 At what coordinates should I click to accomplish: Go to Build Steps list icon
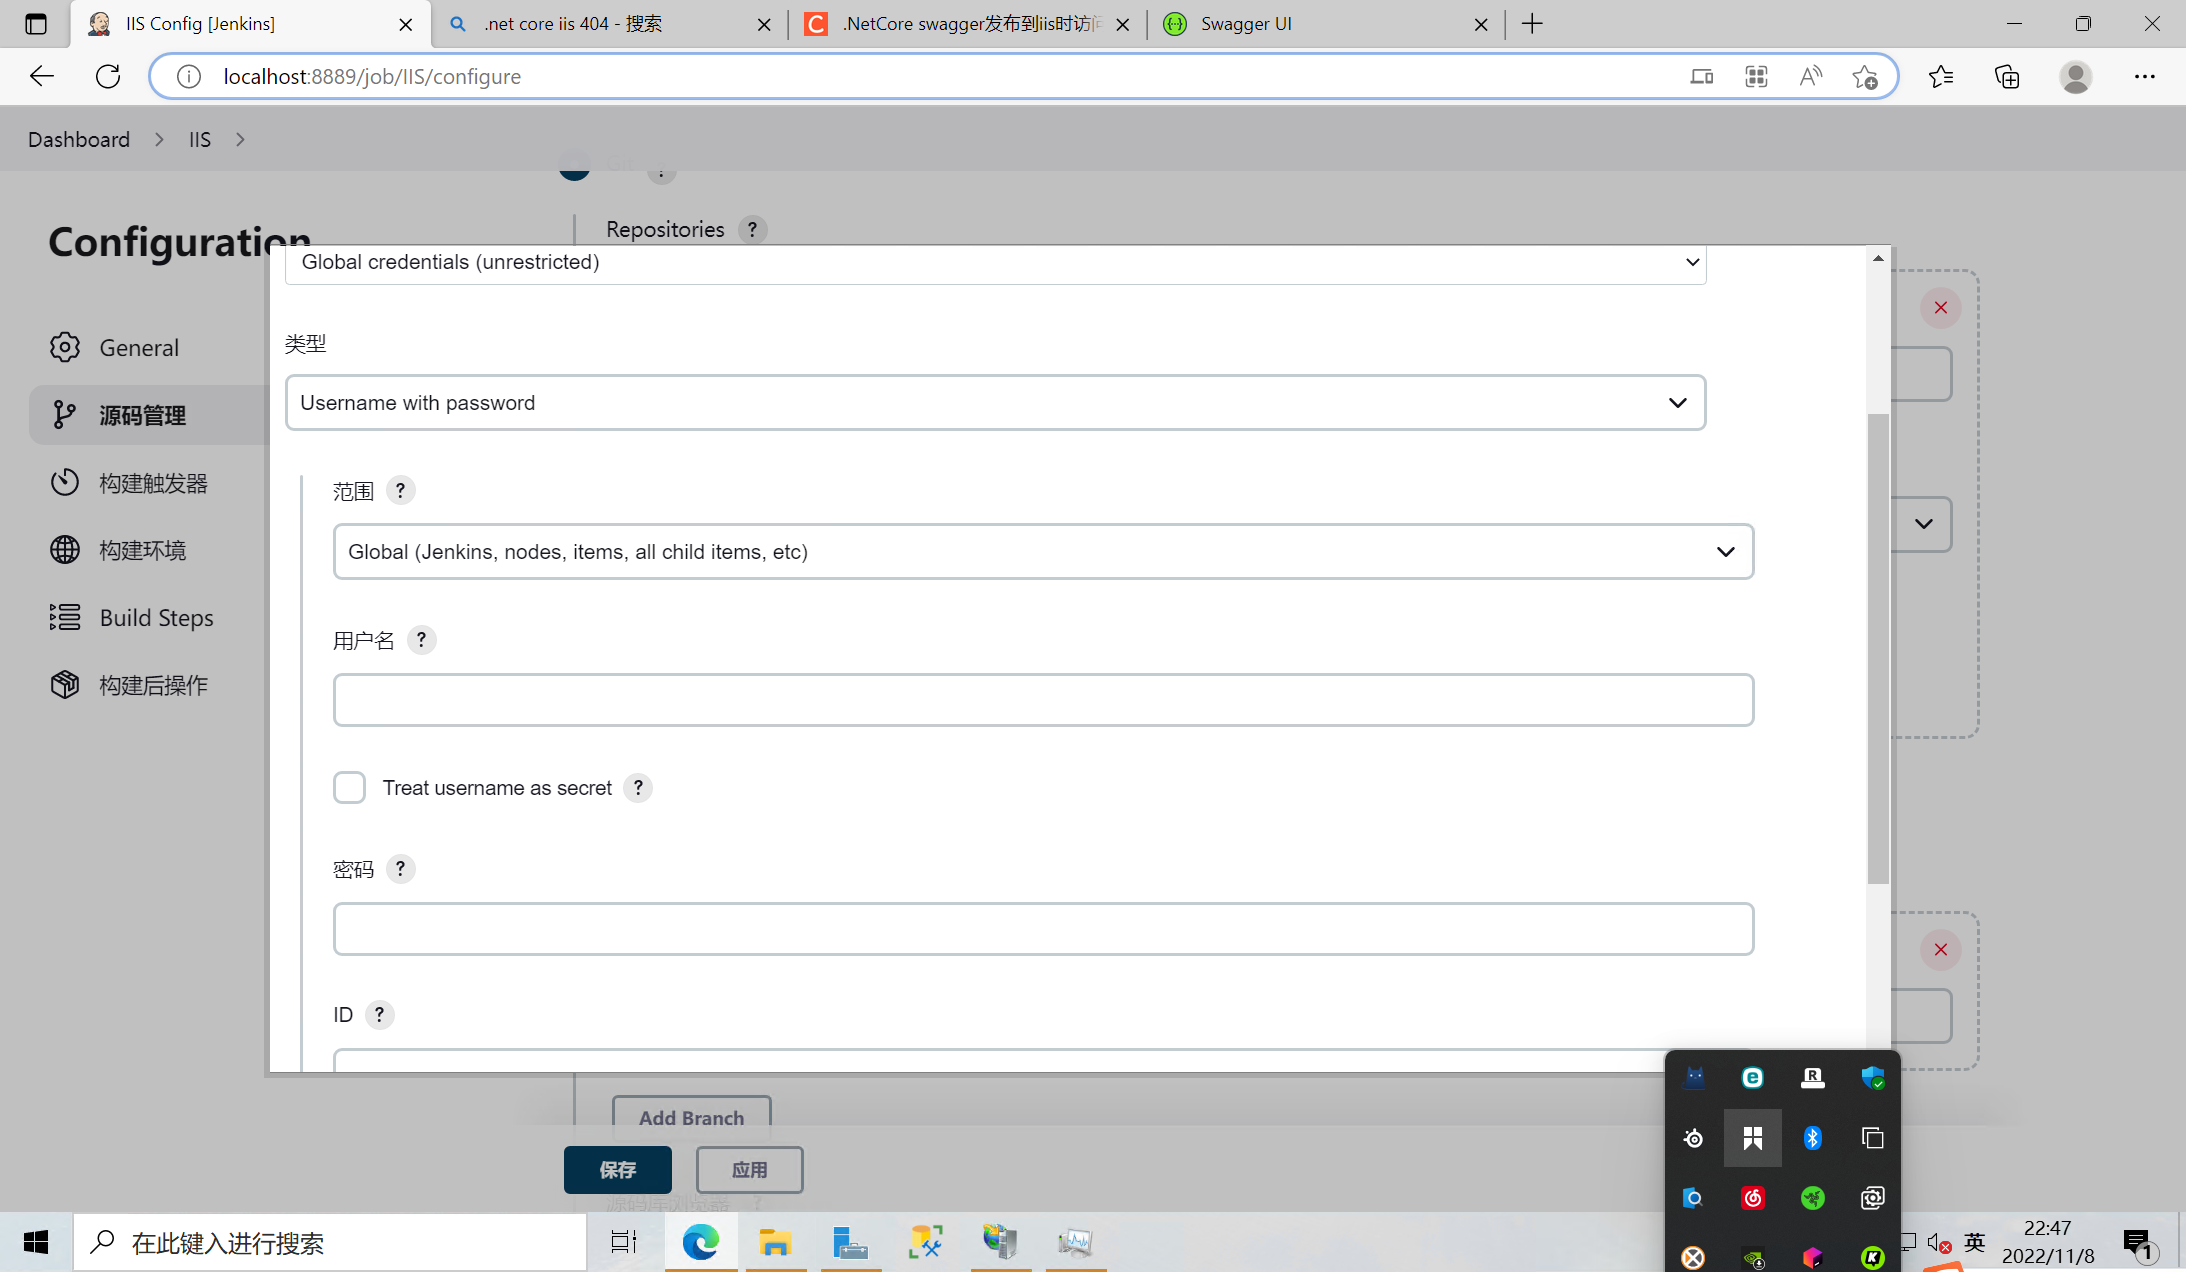tap(65, 617)
